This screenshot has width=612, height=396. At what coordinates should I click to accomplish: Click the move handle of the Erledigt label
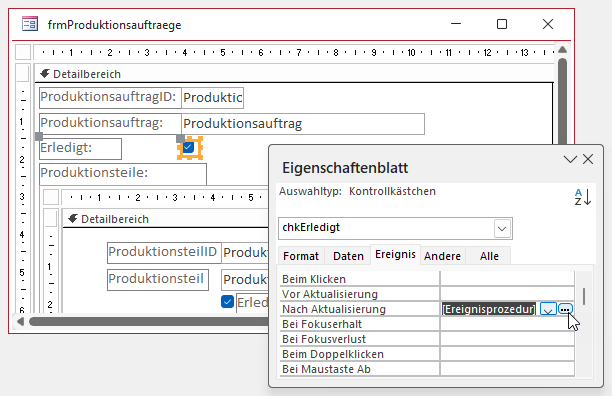click(x=39, y=136)
